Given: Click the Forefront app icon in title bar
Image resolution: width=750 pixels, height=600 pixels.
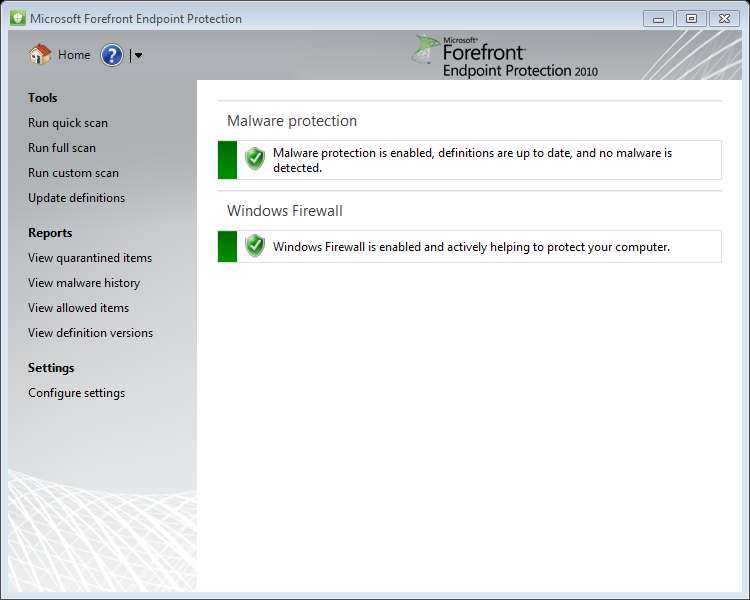Looking at the screenshot, I should click(18, 18).
